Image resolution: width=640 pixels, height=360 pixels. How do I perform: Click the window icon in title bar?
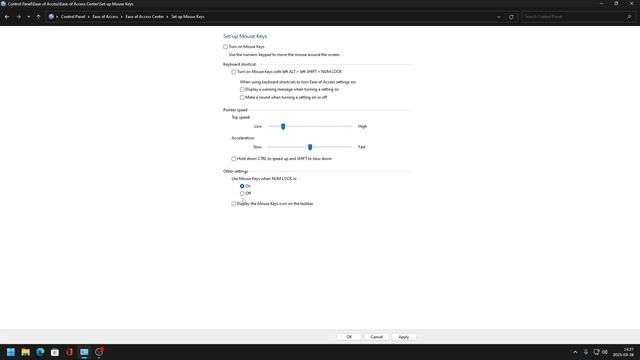[3, 4]
